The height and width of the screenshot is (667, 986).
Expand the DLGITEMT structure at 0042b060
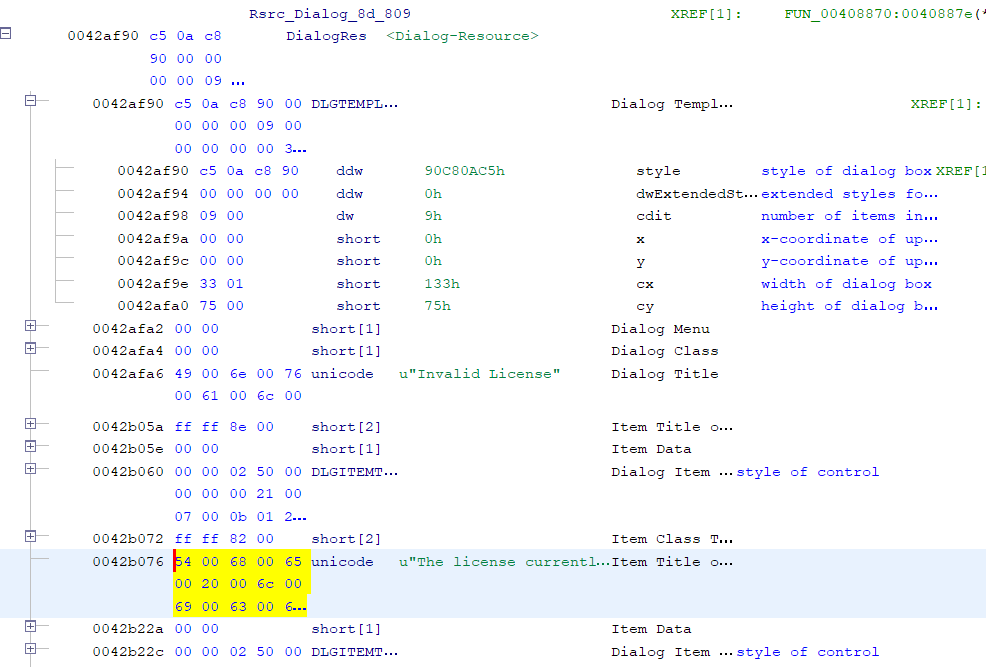click(31, 467)
